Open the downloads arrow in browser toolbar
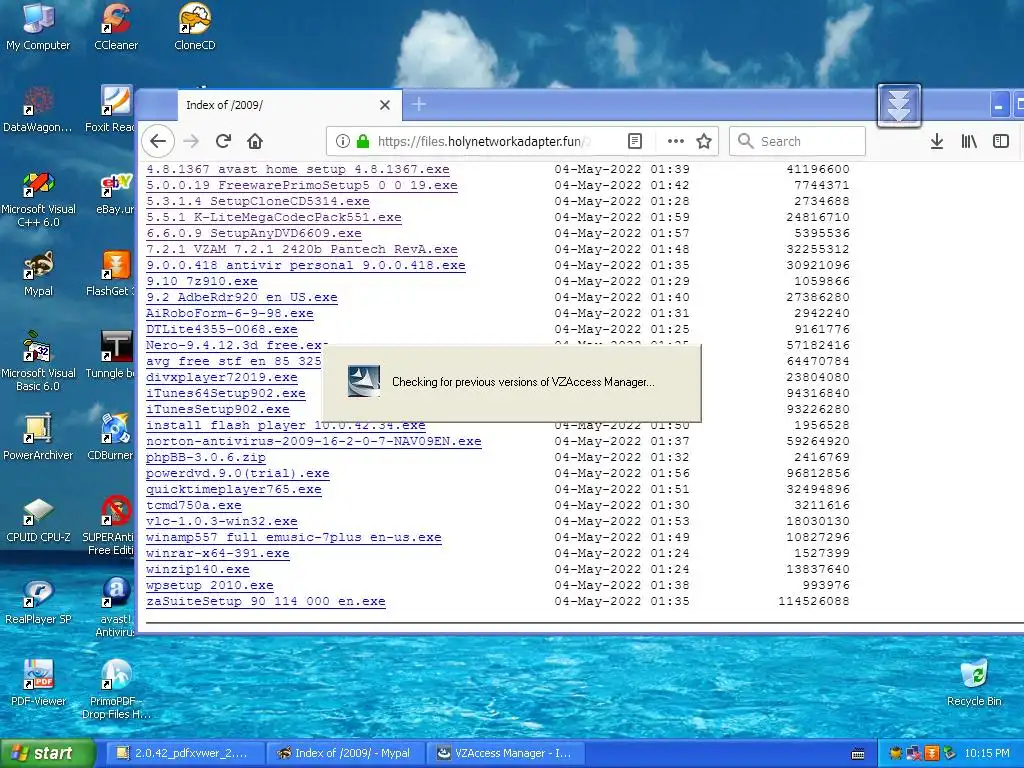Viewport: 1024px width, 768px height. [936, 141]
